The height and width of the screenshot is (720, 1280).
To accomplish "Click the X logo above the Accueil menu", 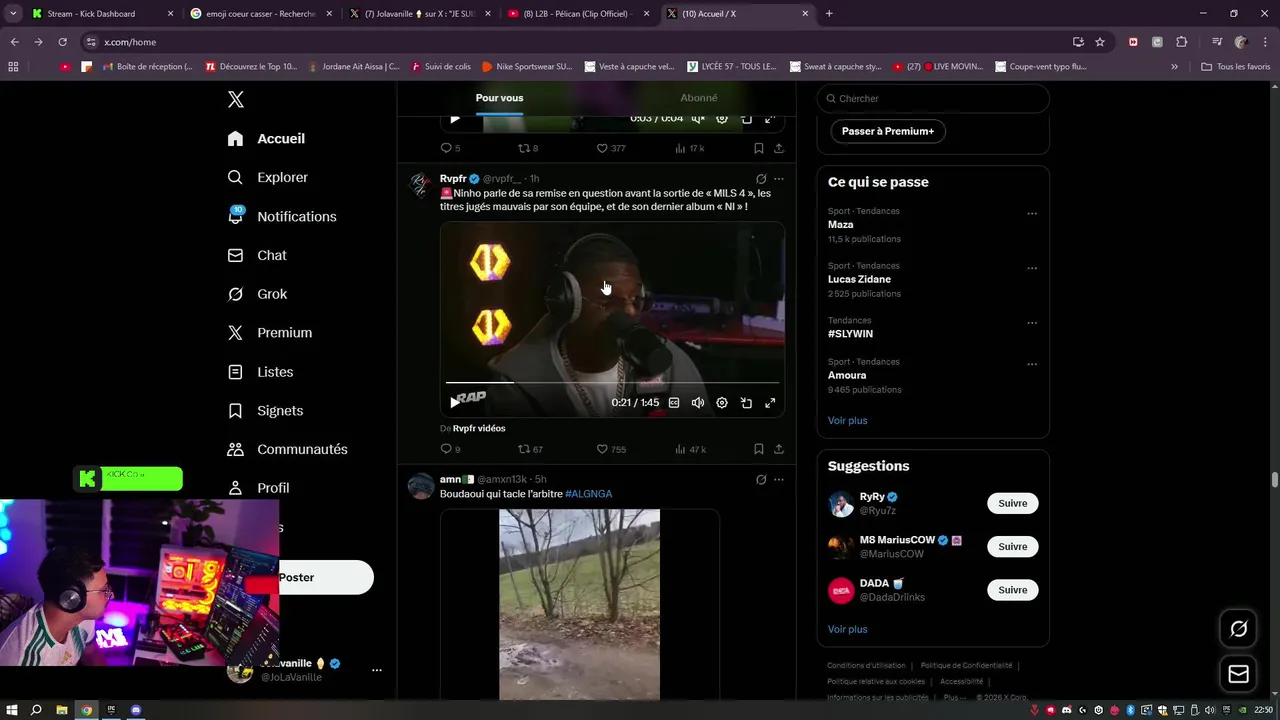I will pos(236,99).
